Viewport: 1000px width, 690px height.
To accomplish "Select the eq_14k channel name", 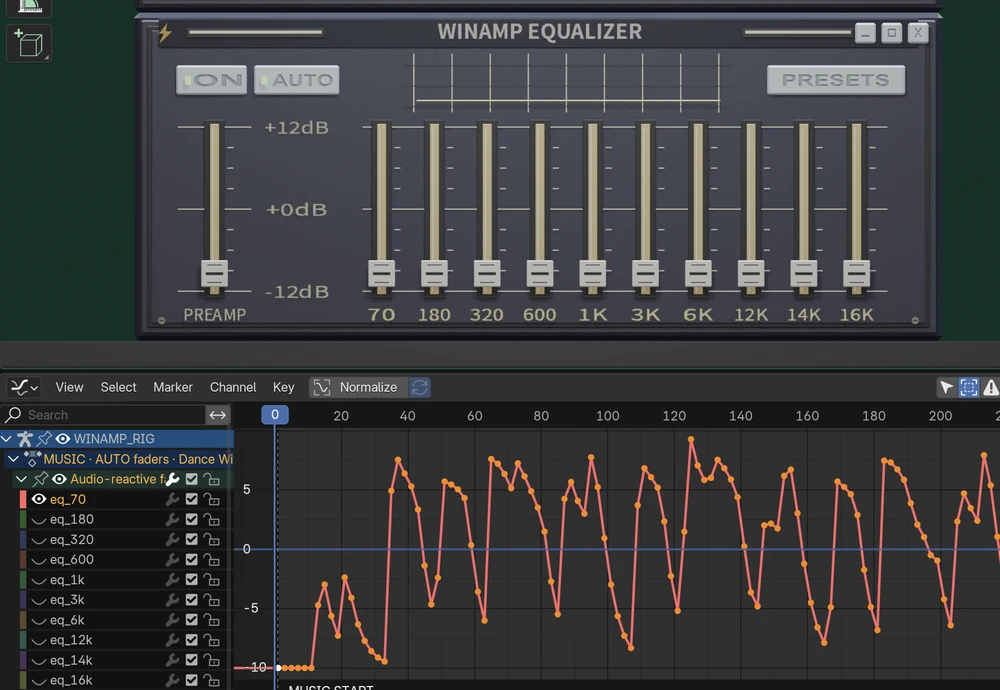I will click(x=71, y=660).
